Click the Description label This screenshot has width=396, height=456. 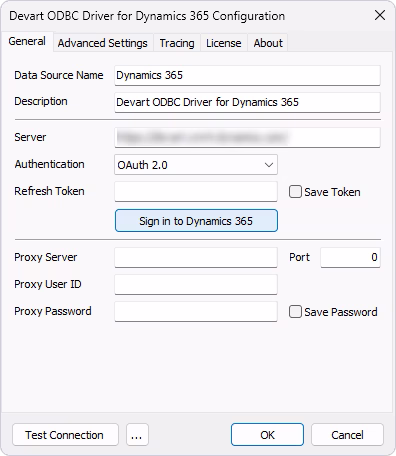click(x=41, y=101)
